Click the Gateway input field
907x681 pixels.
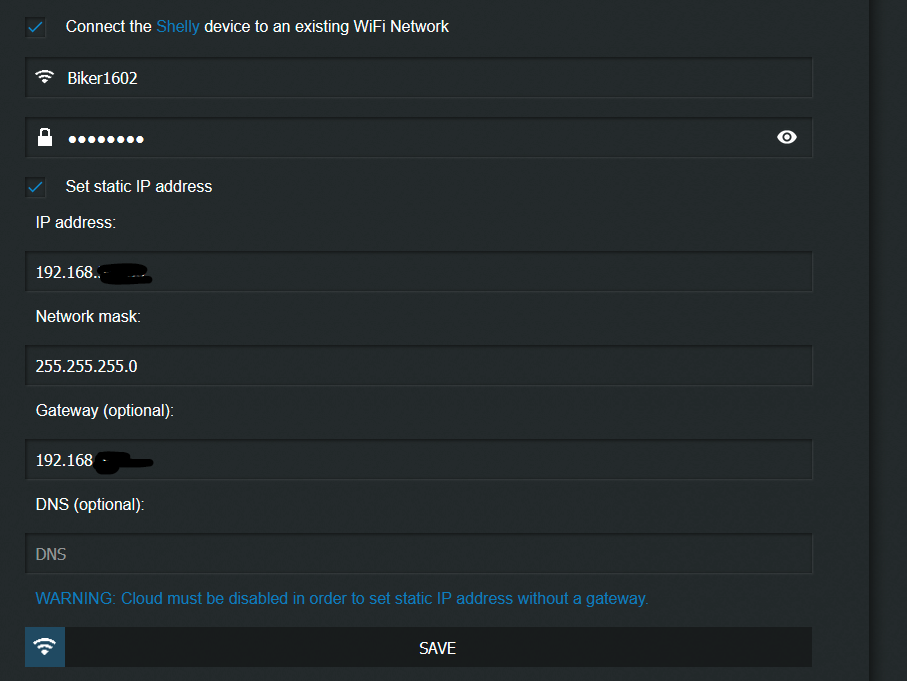pos(419,459)
